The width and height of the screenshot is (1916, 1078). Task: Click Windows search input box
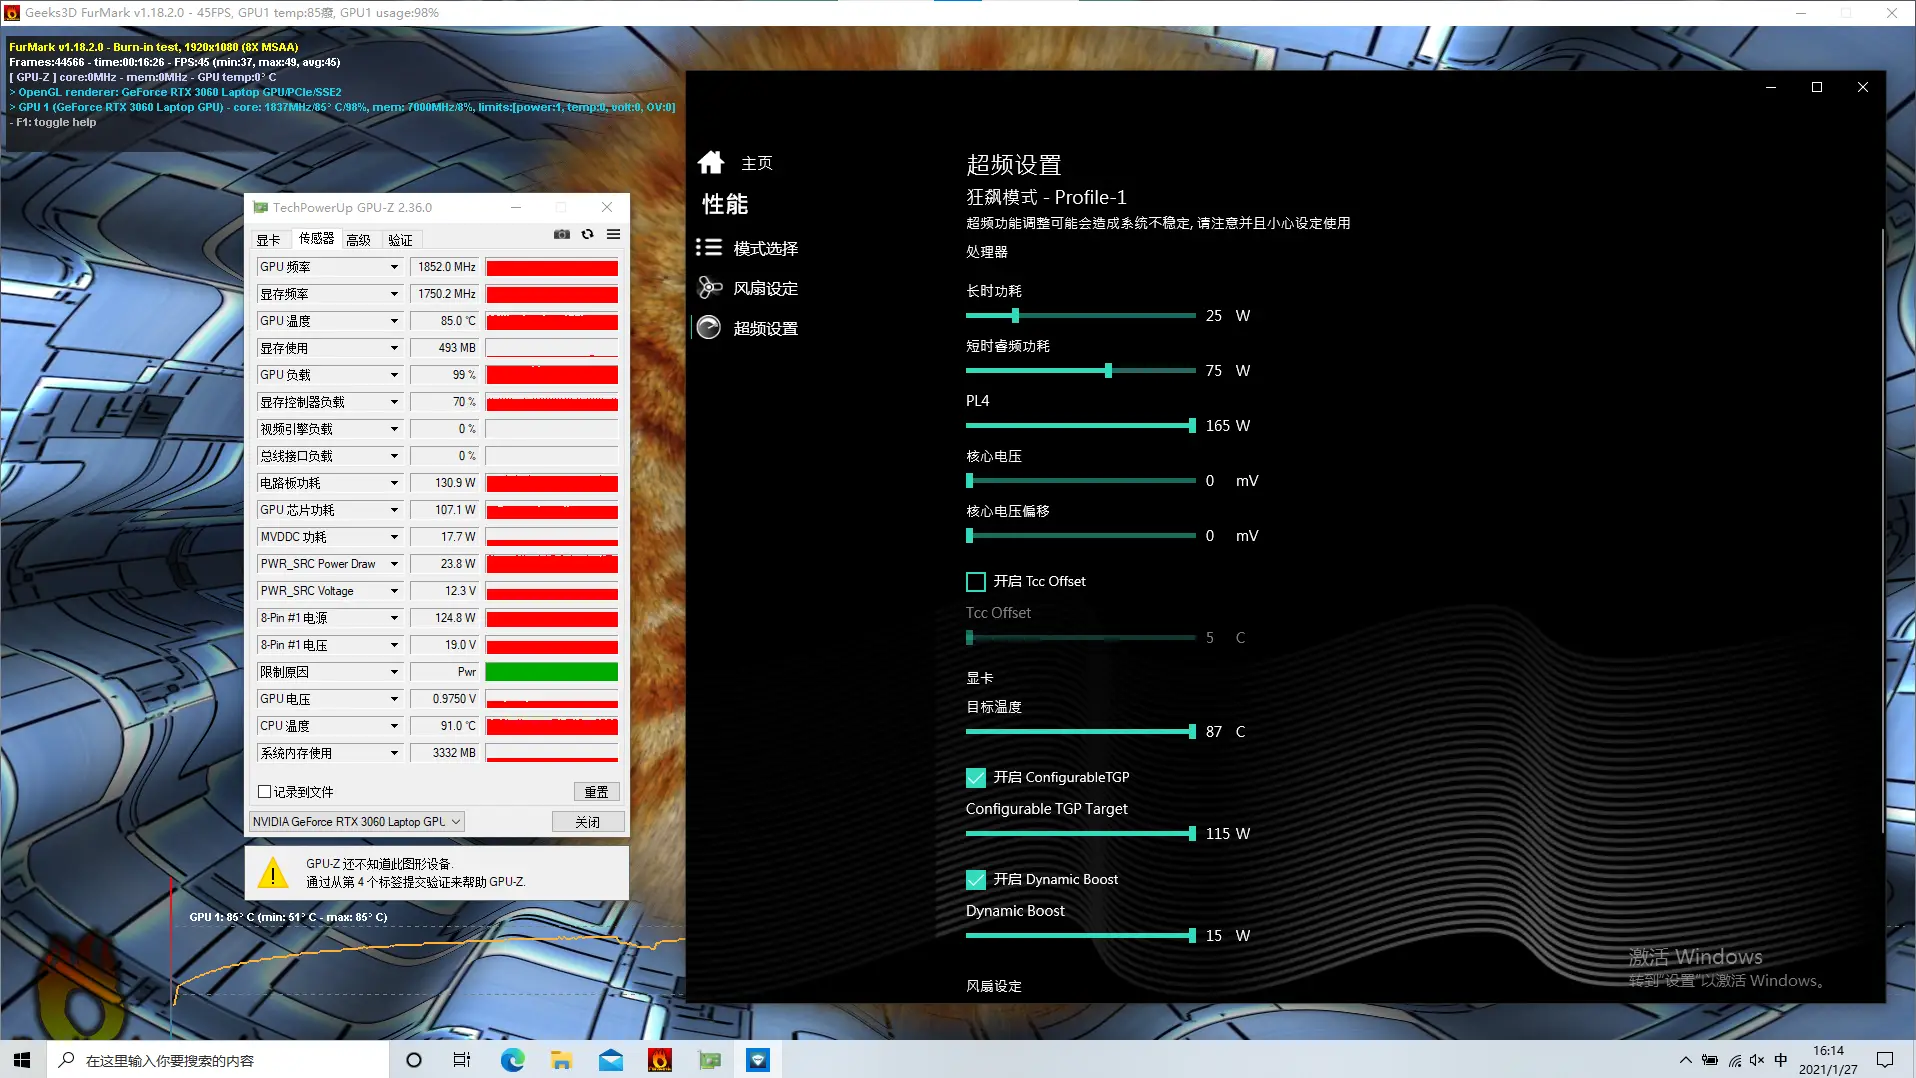218,1060
